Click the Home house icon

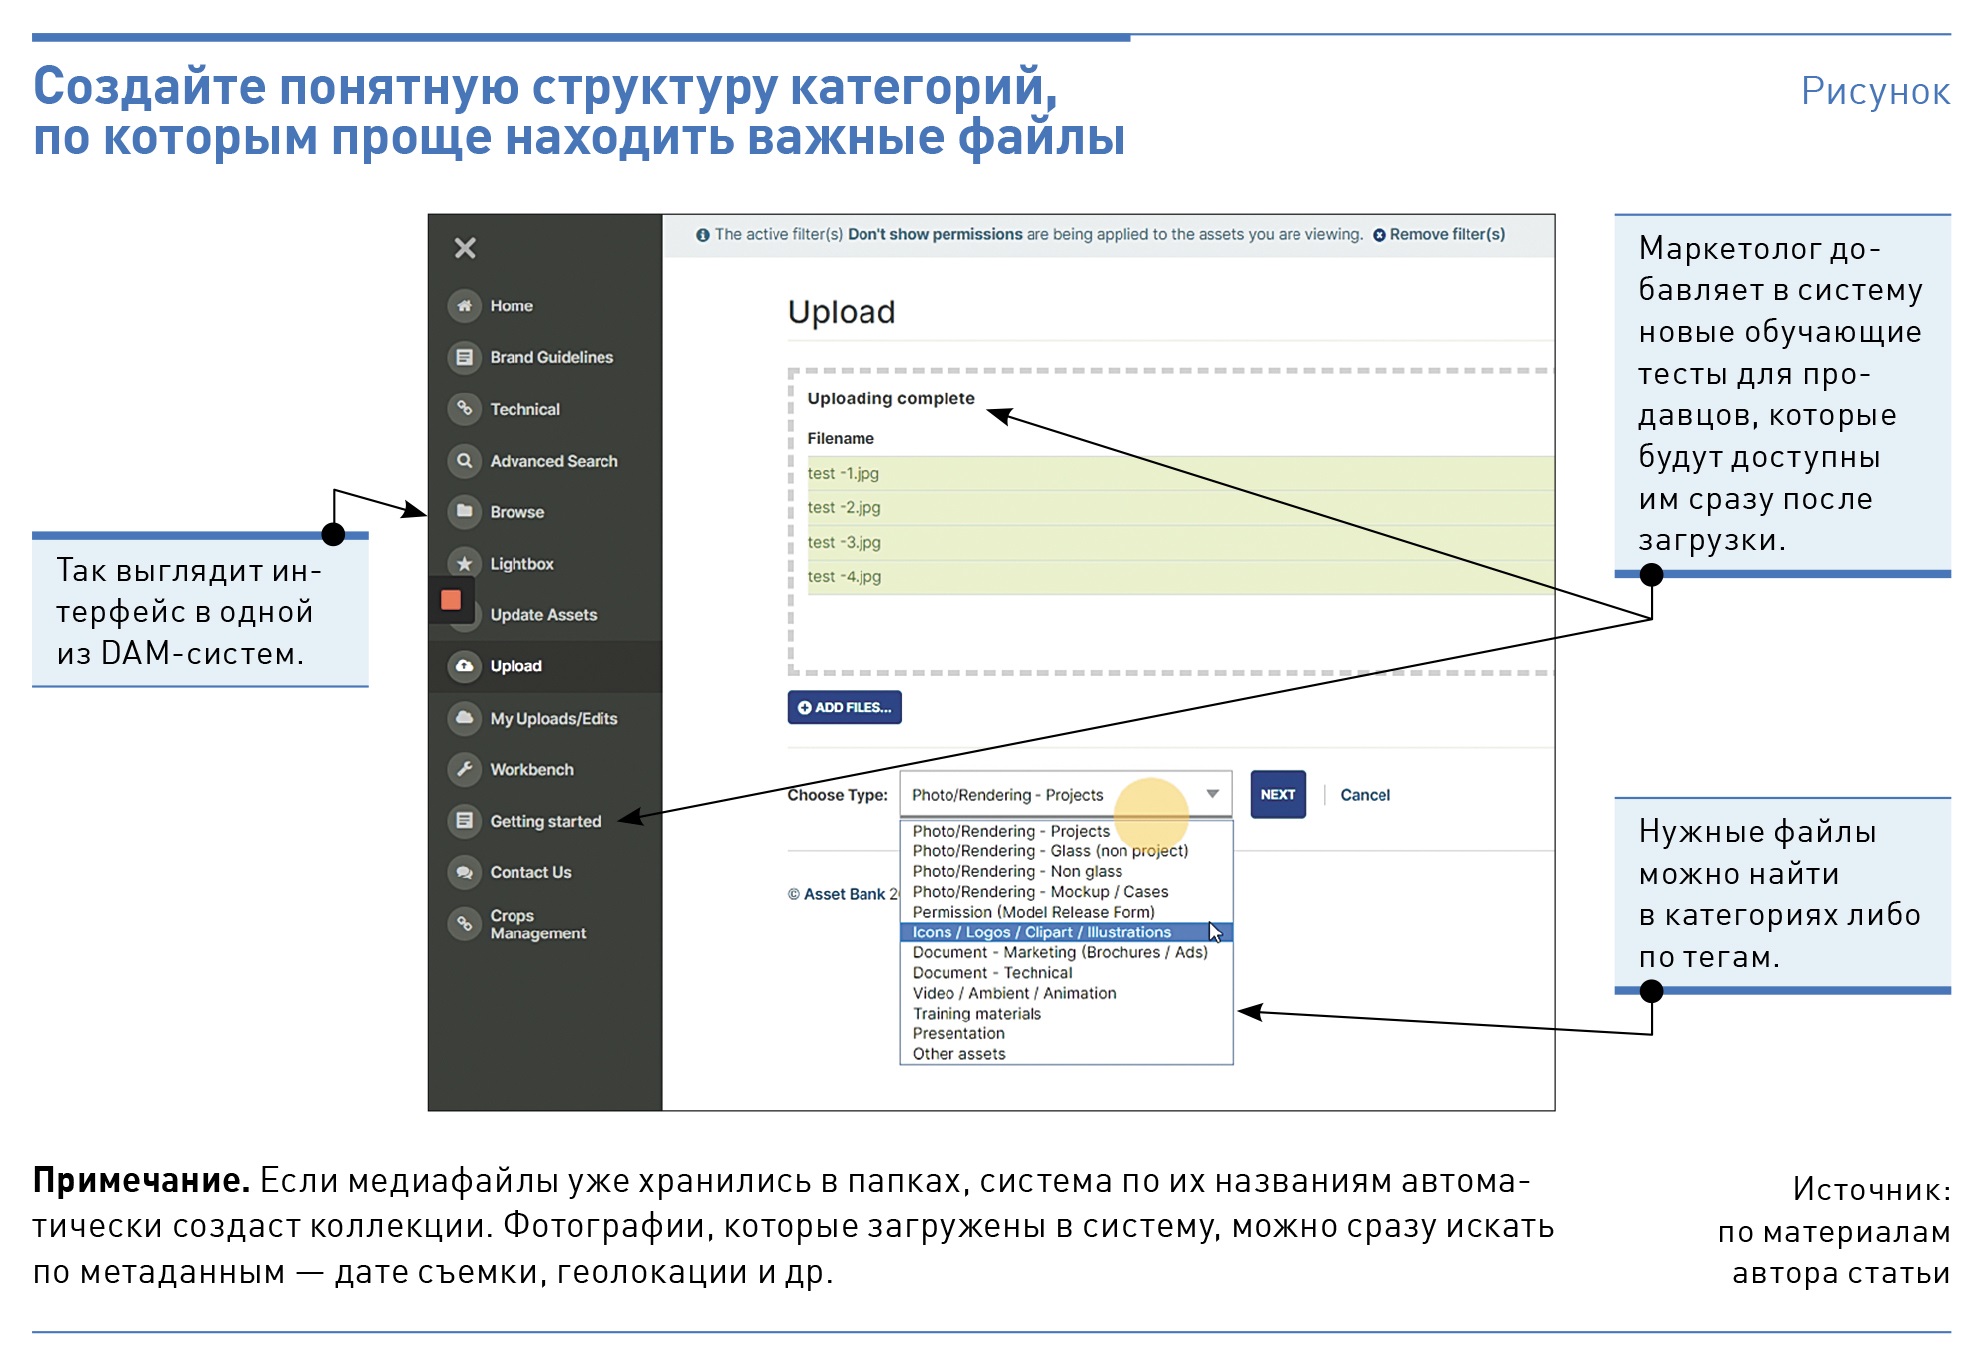coord(464,306)
